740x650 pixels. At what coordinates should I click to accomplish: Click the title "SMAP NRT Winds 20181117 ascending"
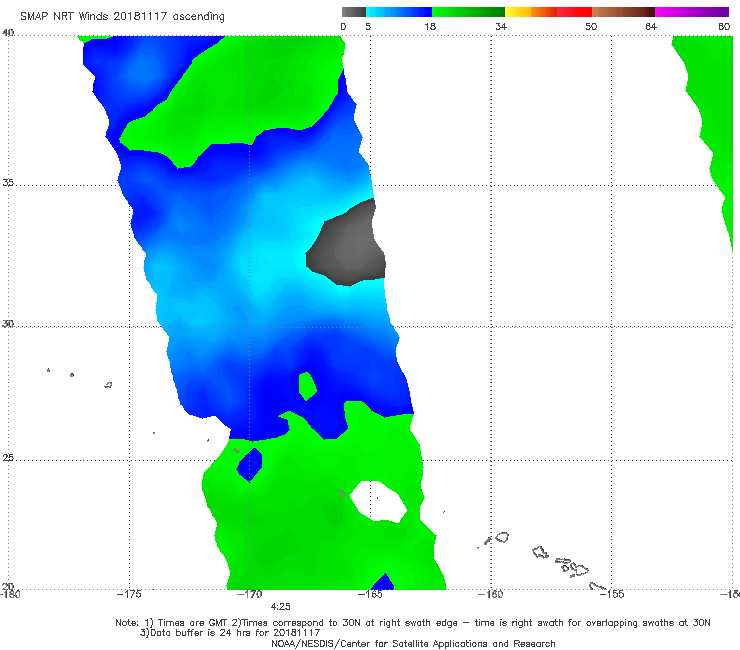(122, 17)
